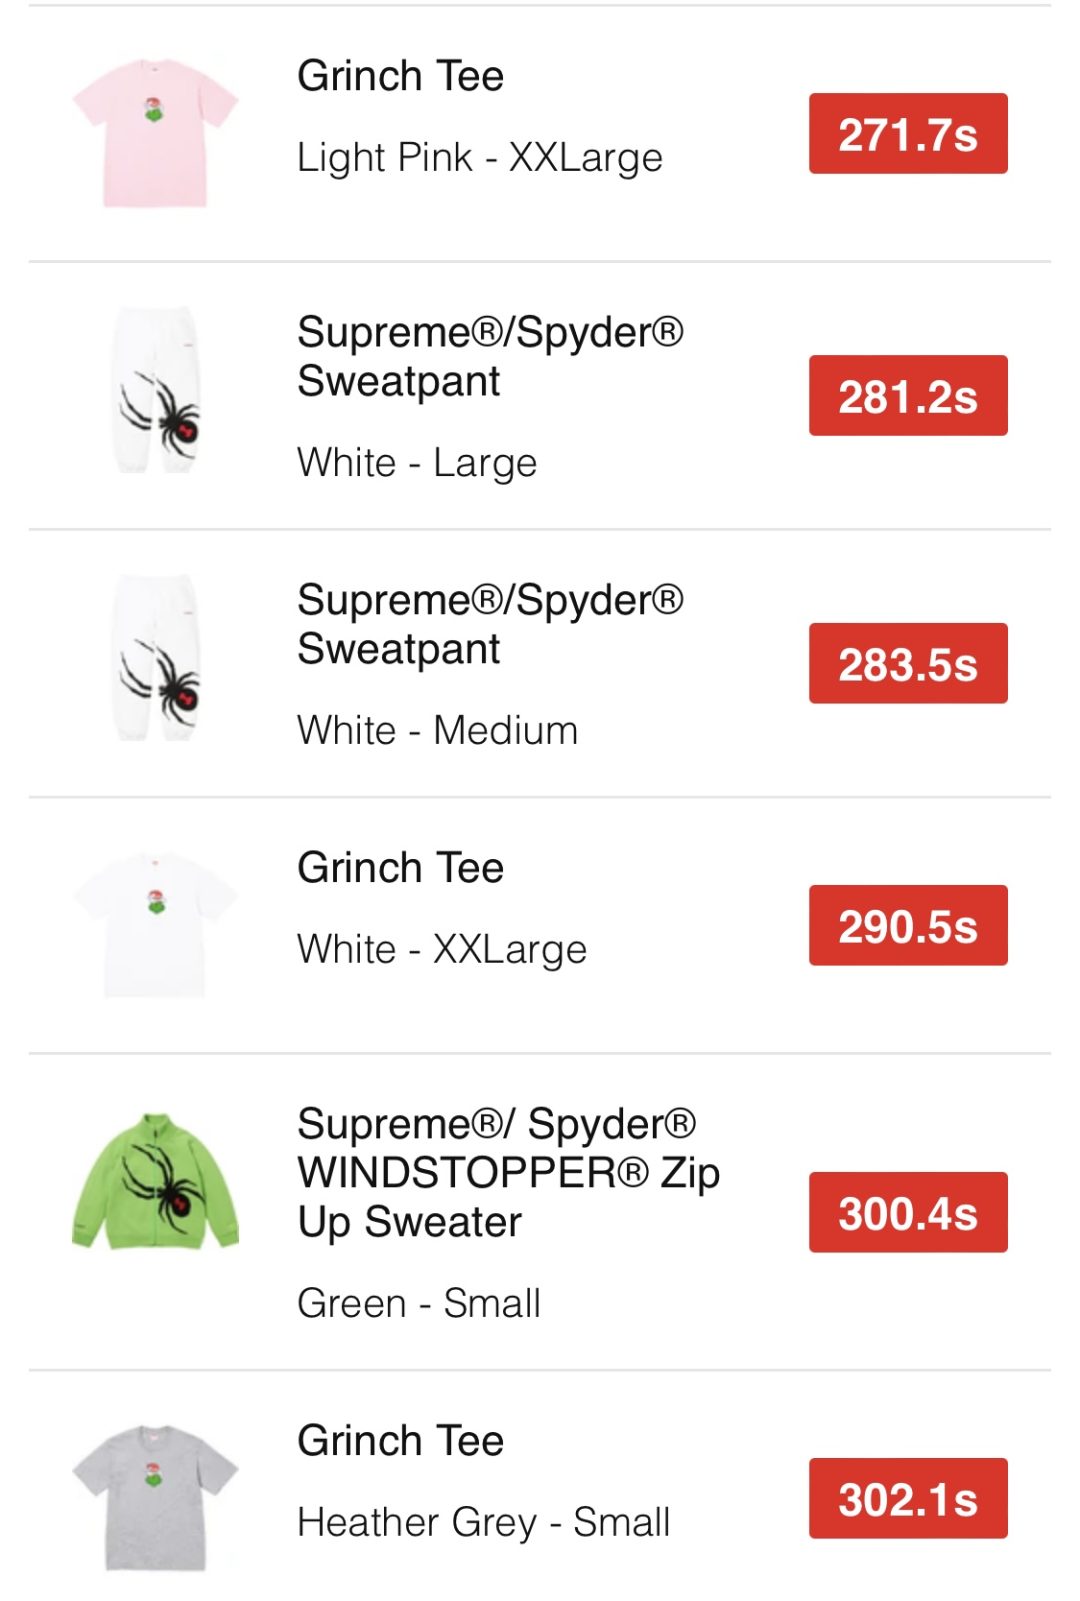Click the 300.4s red badge
Screen dimensions: 1080x1601
coord(907,1213)
